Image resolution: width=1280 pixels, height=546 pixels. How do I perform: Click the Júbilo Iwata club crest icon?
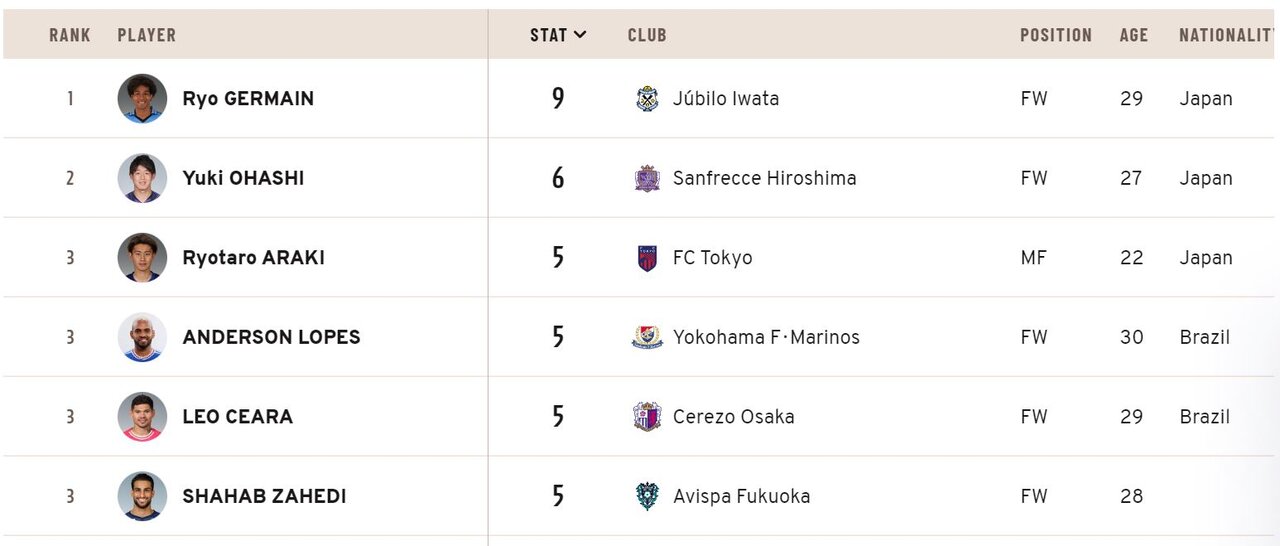(x=647, y=99)
